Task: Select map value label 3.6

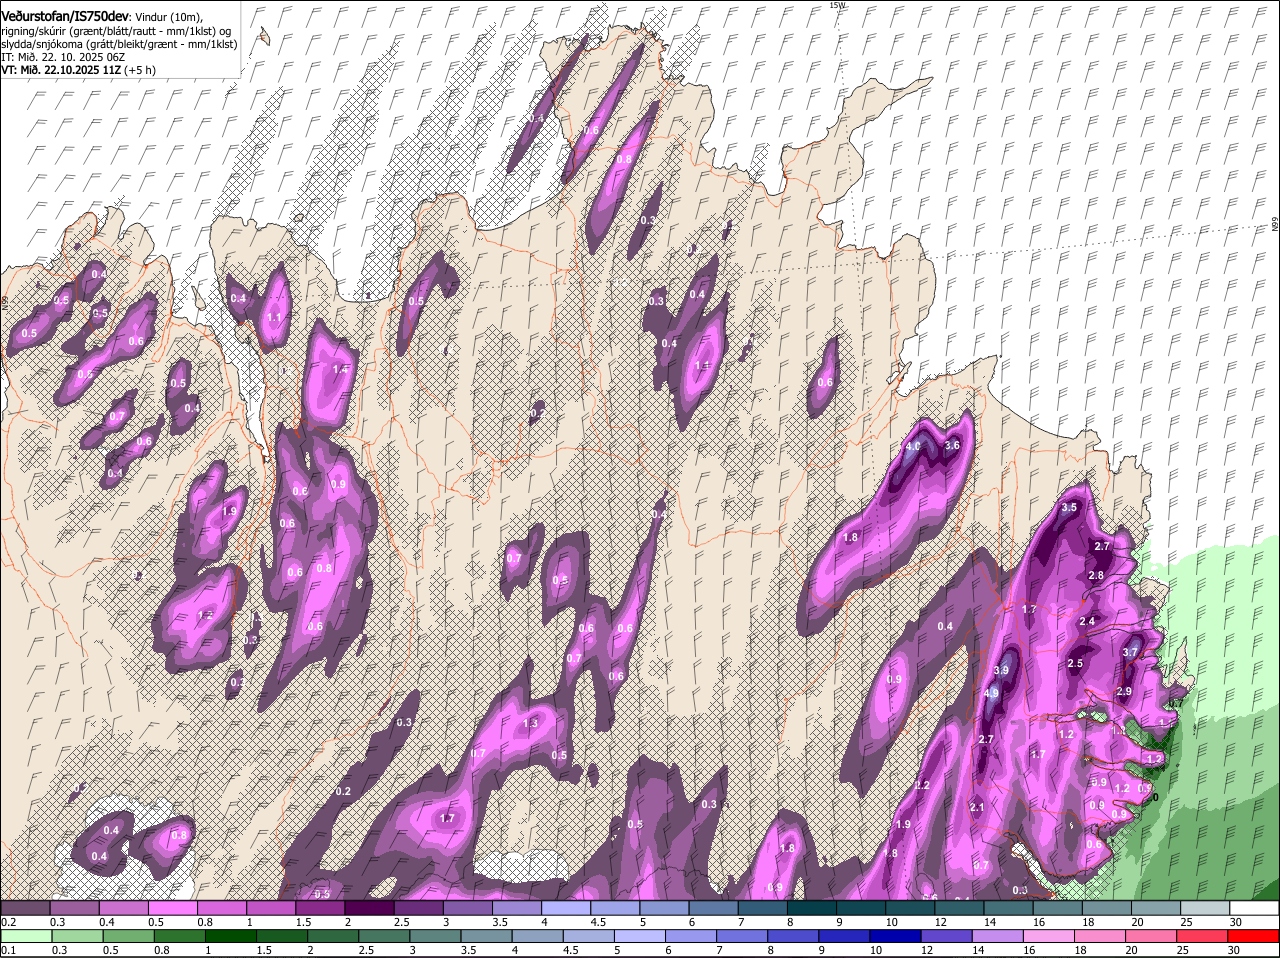Action: (952, 446)
